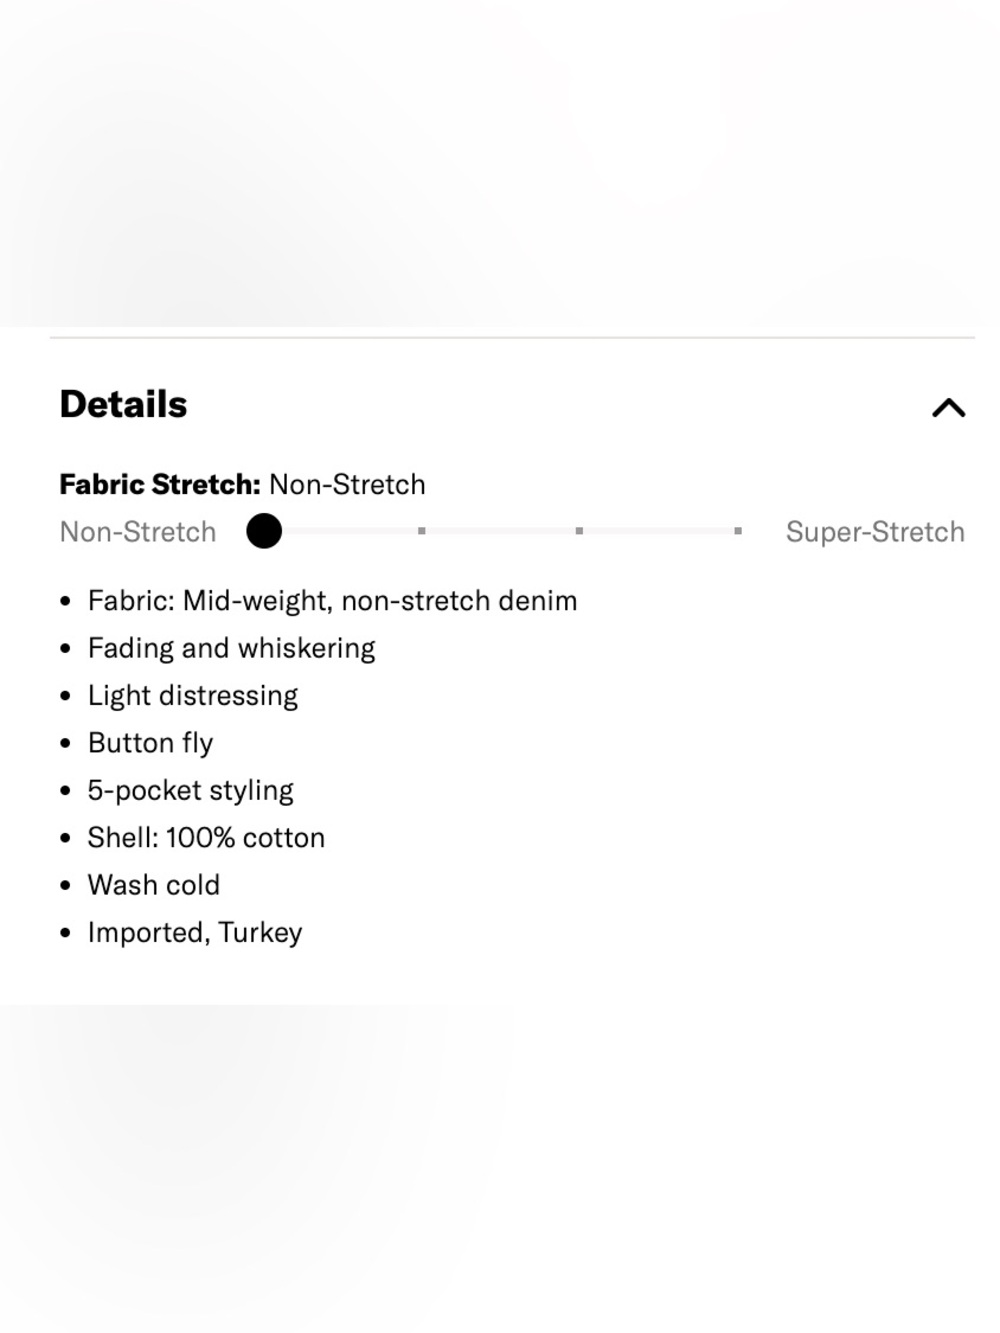
Task: Collapse the Details section chevron
Action: click(x=948, y=407)
